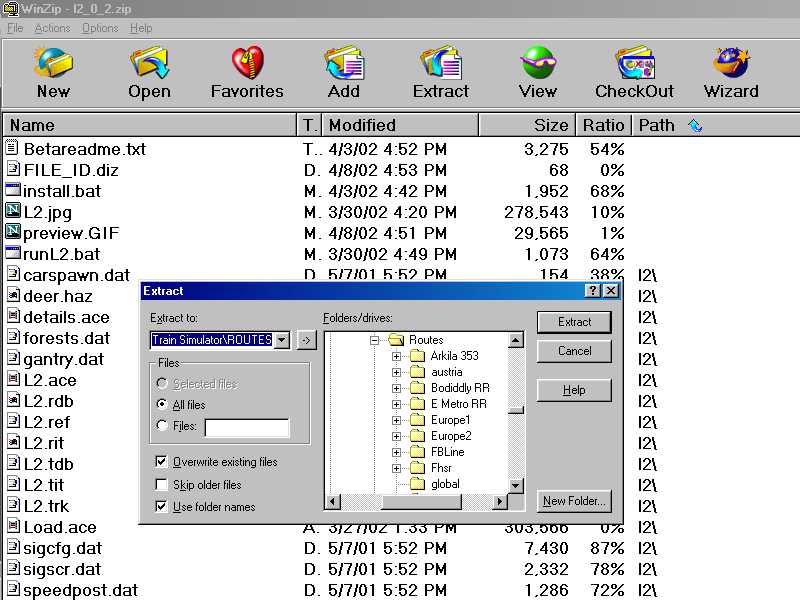Select the deer.haz file icon
This screenshot has width=800, height=600.
click(13, 295)
